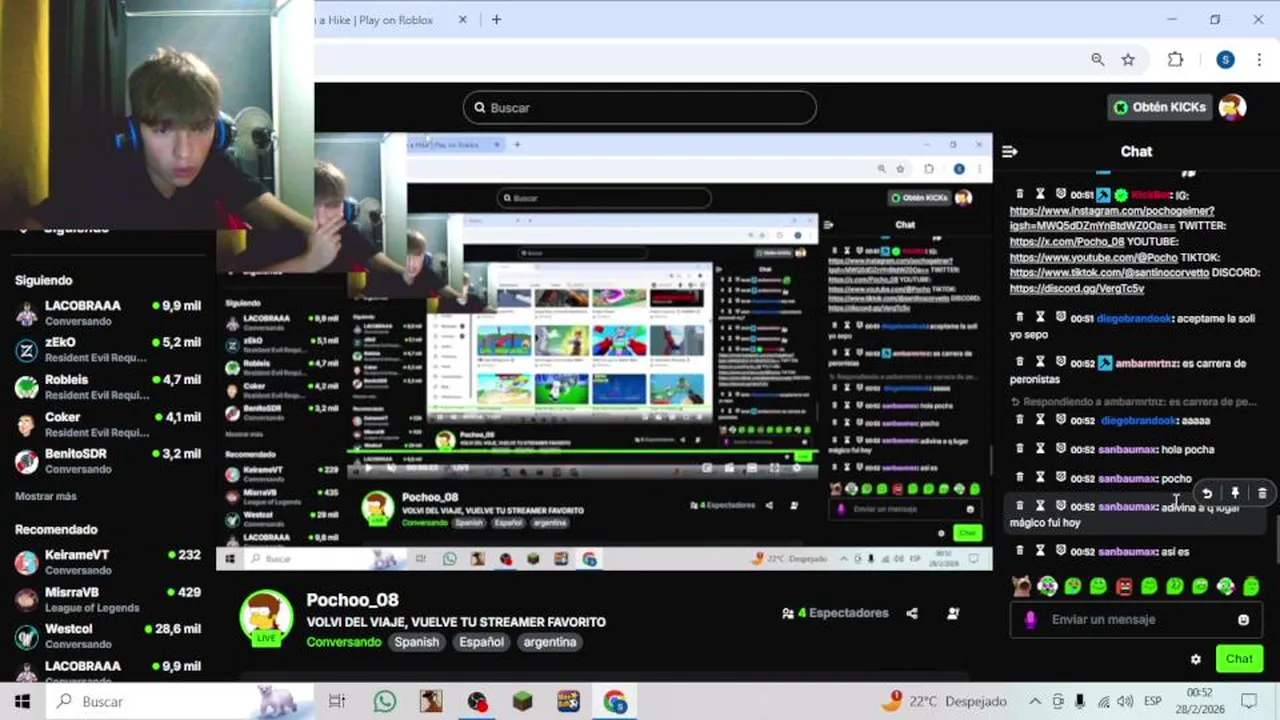Image resolution: width=1280 pixels, height=720 pixels.
Task: Click the 'Spanish' stream tag
Action: [416, 642]
